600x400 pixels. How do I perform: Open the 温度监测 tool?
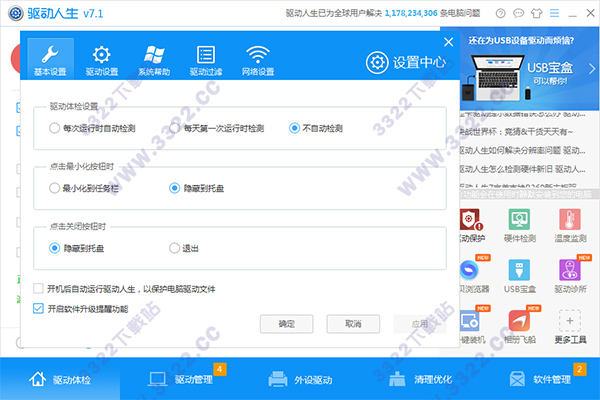click(570, 226)
